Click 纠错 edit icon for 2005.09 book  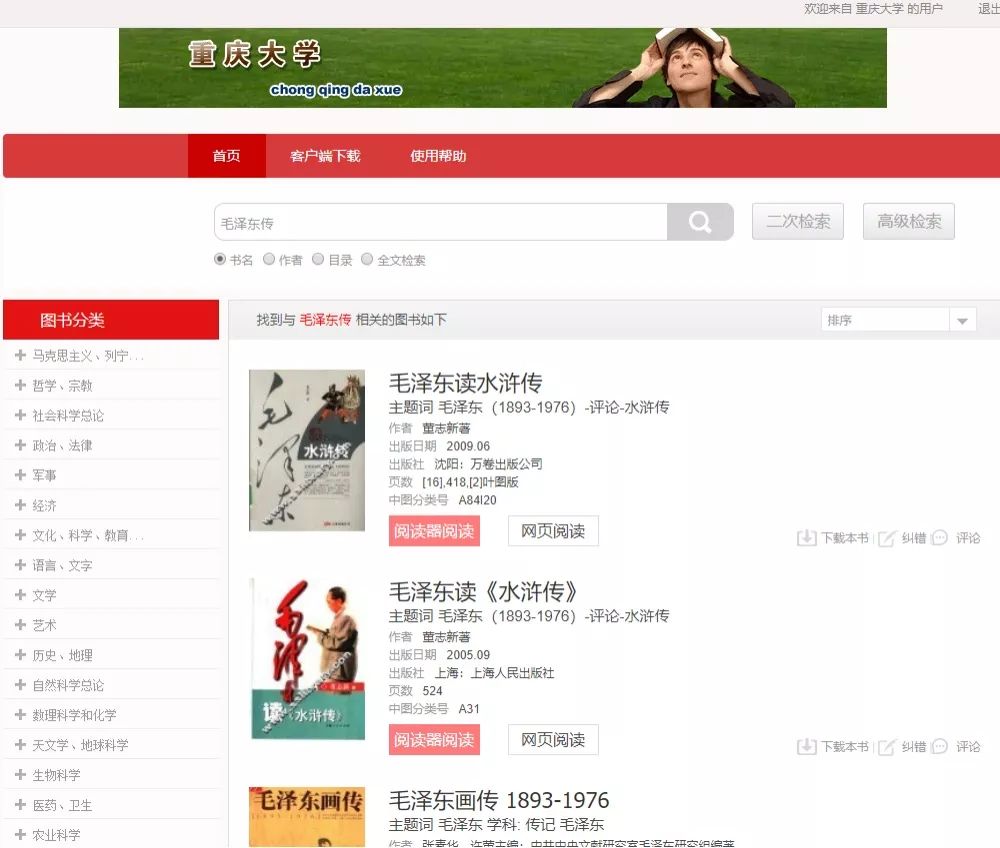point(887,747)
